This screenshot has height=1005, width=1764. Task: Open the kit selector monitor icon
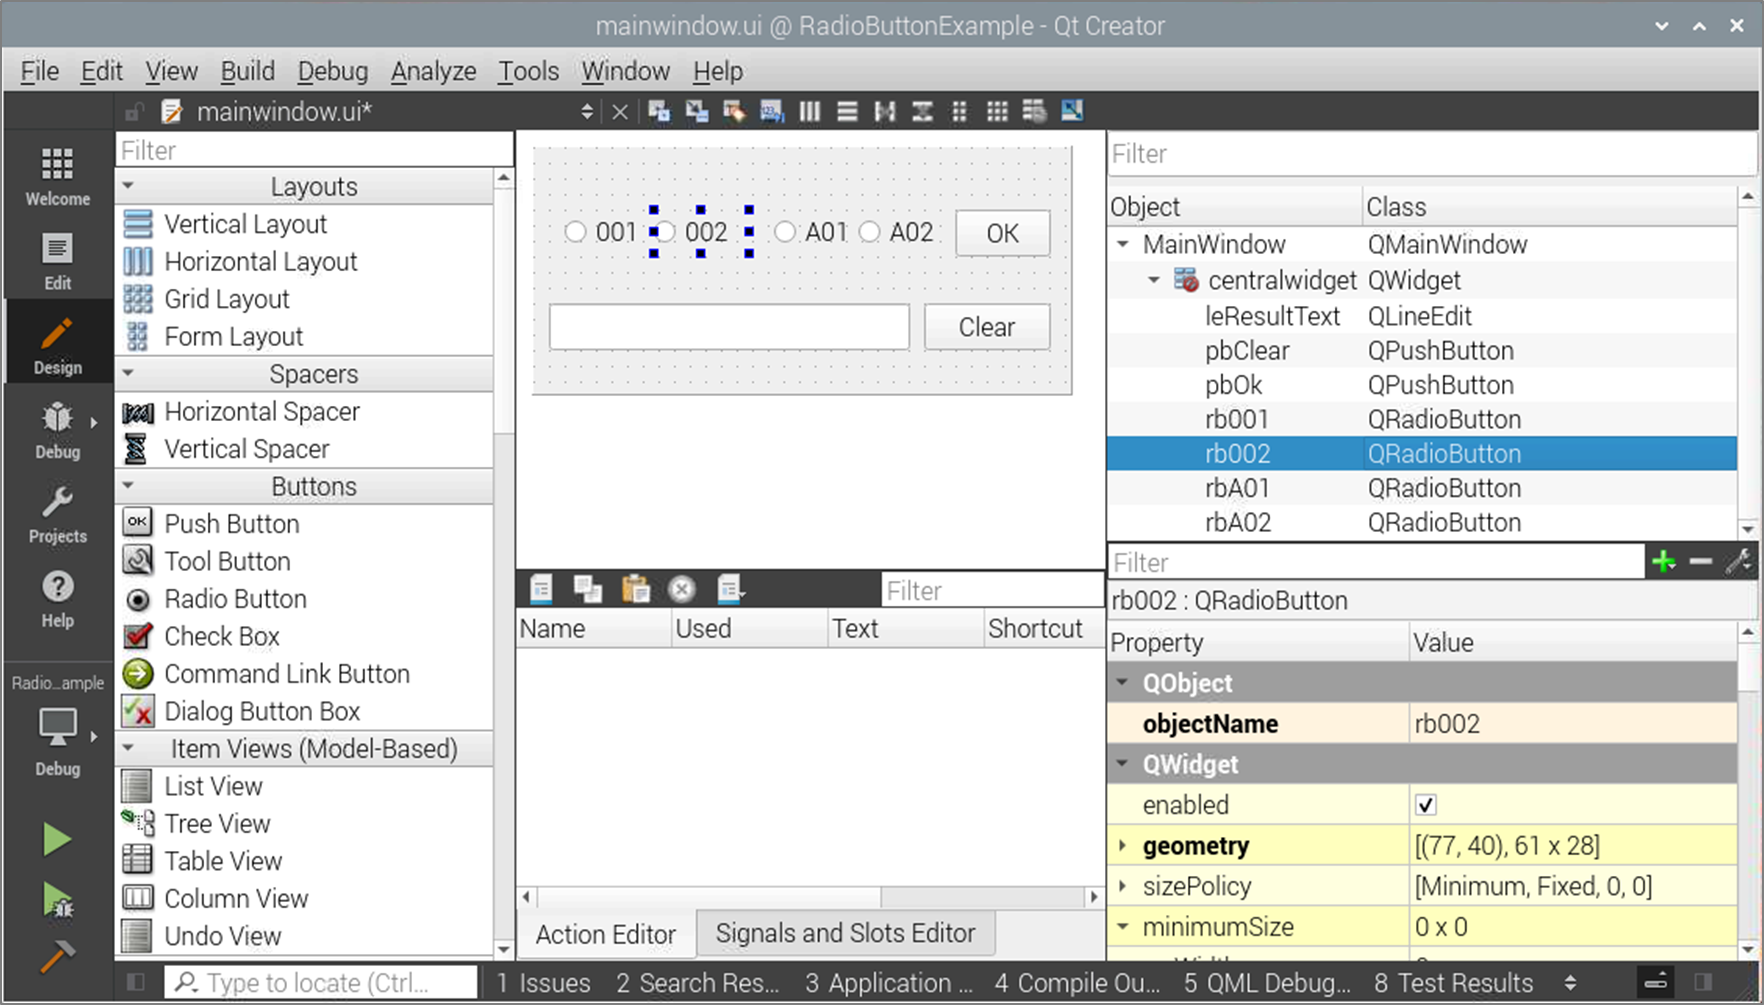click(x=57, y=726)
